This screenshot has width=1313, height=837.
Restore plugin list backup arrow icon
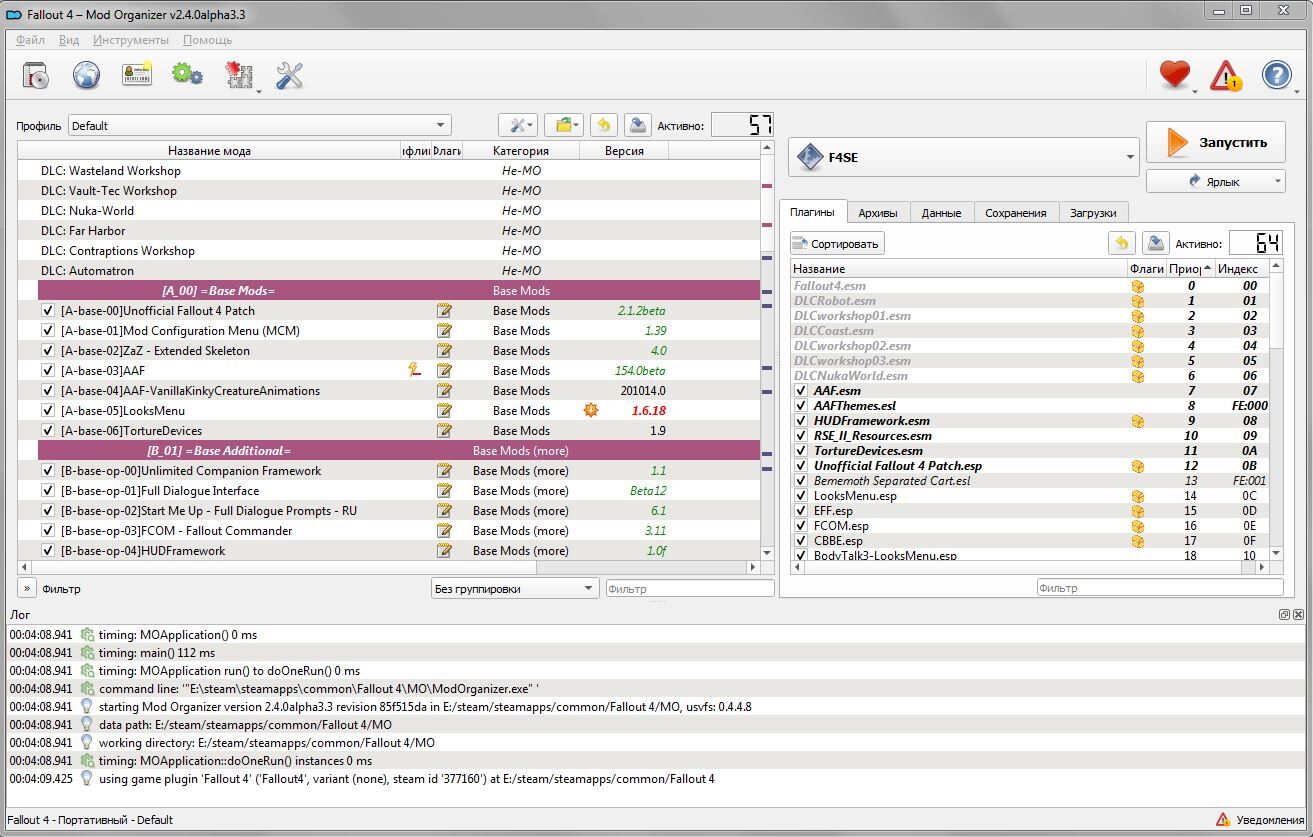tap(1121, 243)
